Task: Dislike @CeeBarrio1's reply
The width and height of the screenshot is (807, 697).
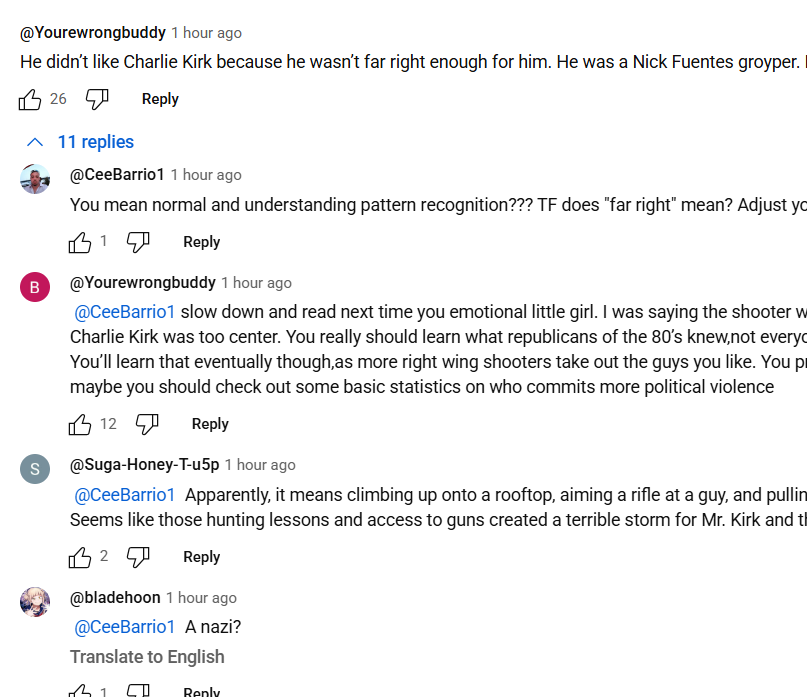Action: (138, 242)
